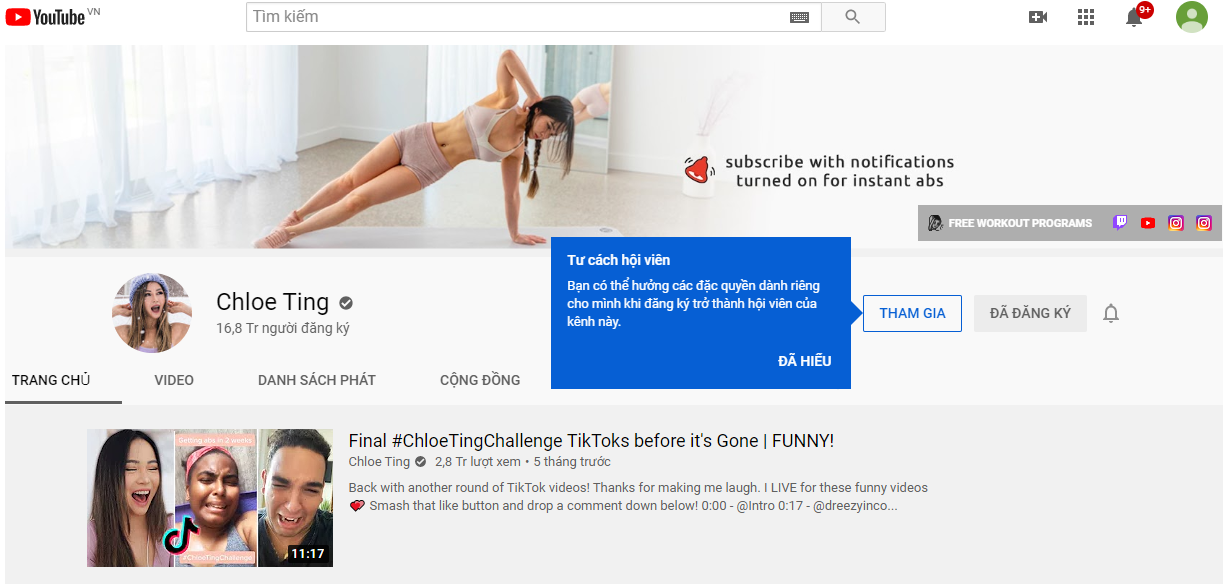Open the create video camera icon

1038,17
